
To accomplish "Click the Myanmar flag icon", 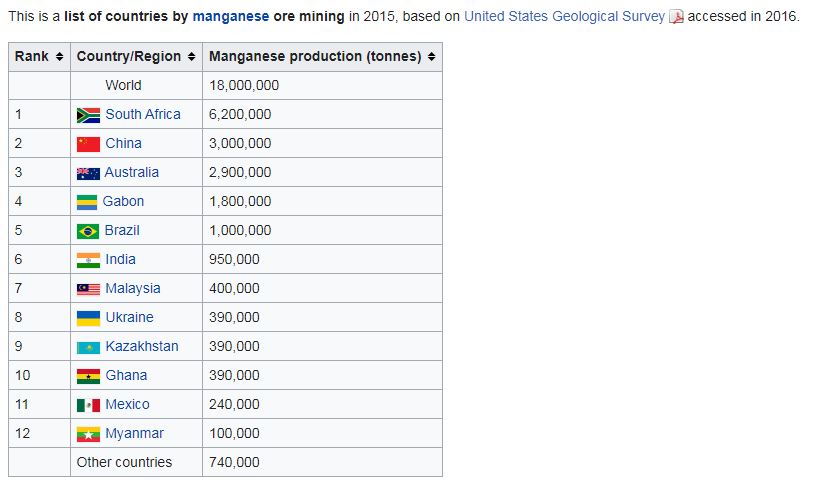I will coord(88,434).
